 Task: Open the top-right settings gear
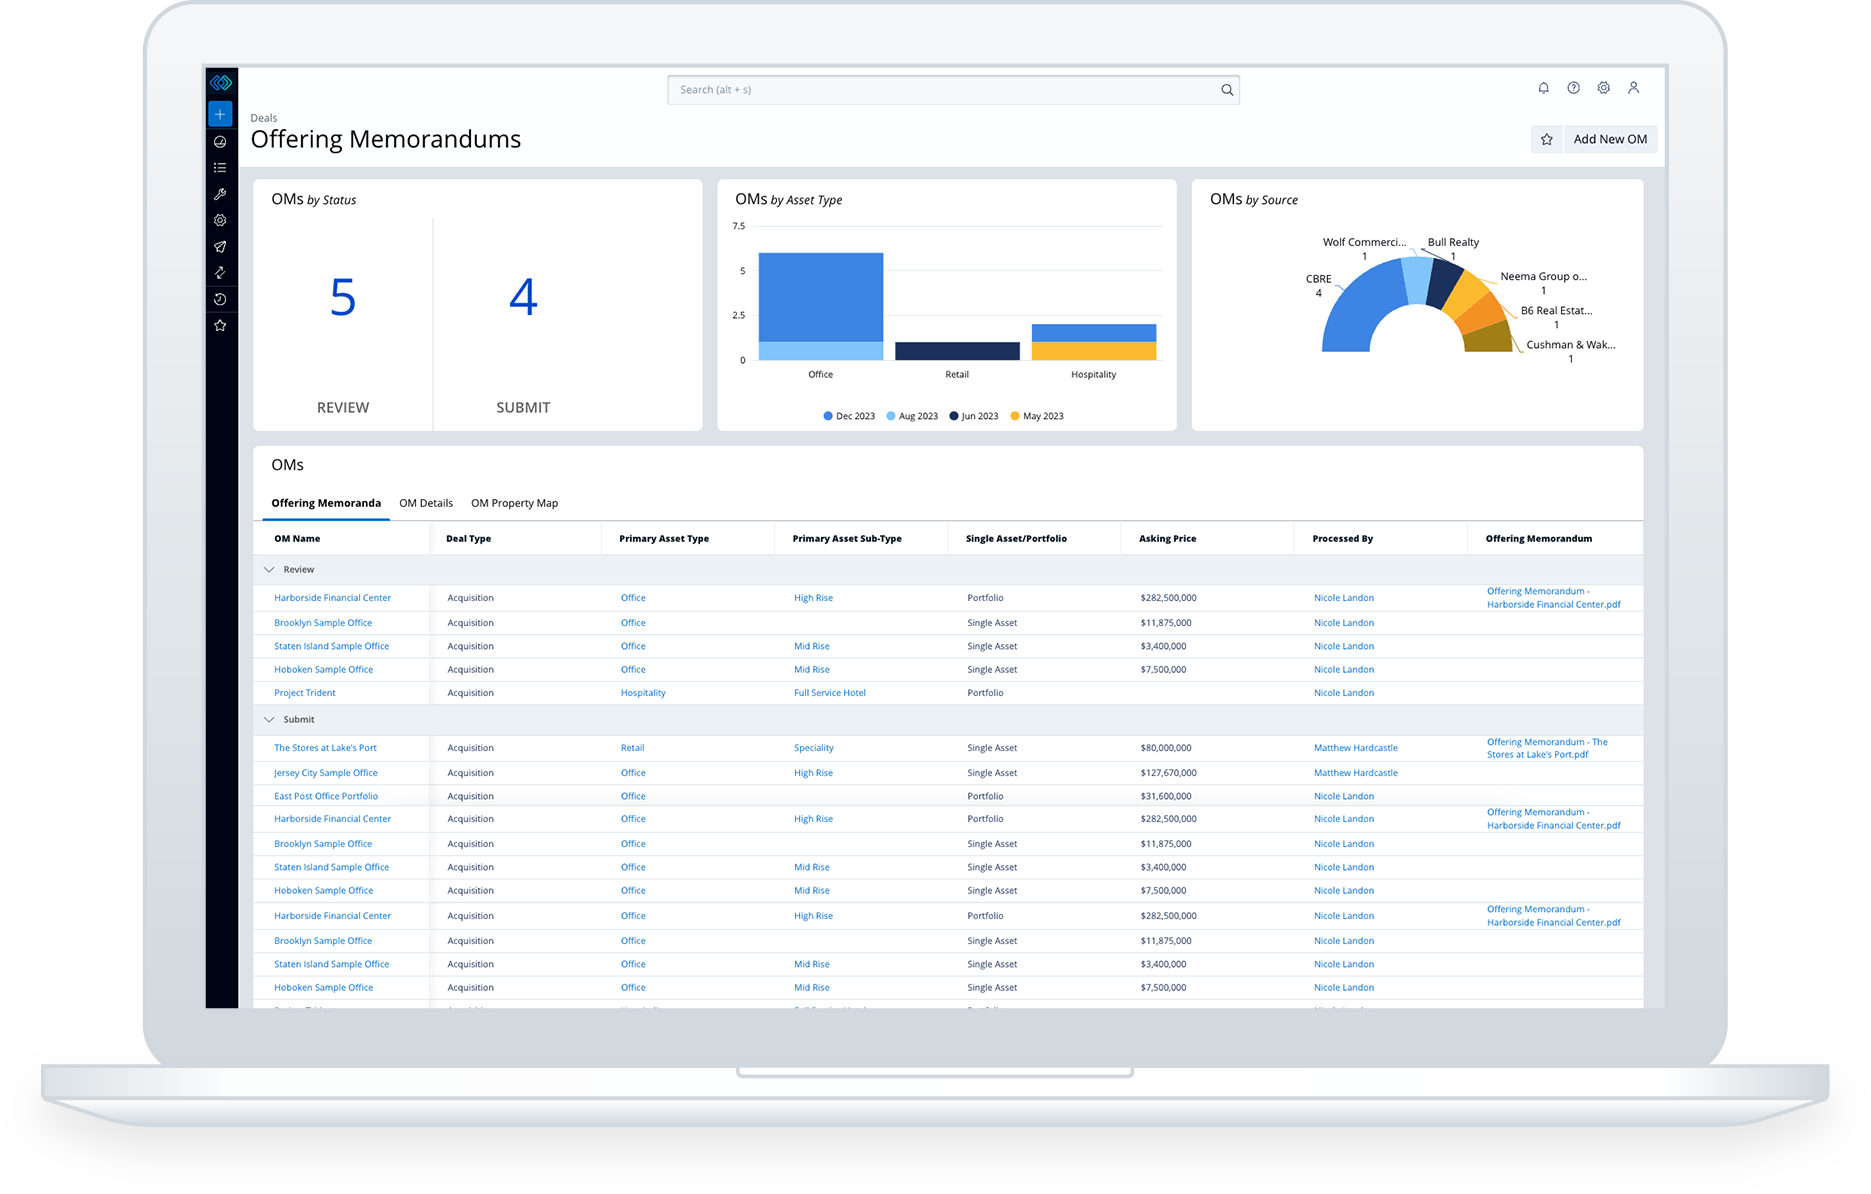coord(1603,88)
